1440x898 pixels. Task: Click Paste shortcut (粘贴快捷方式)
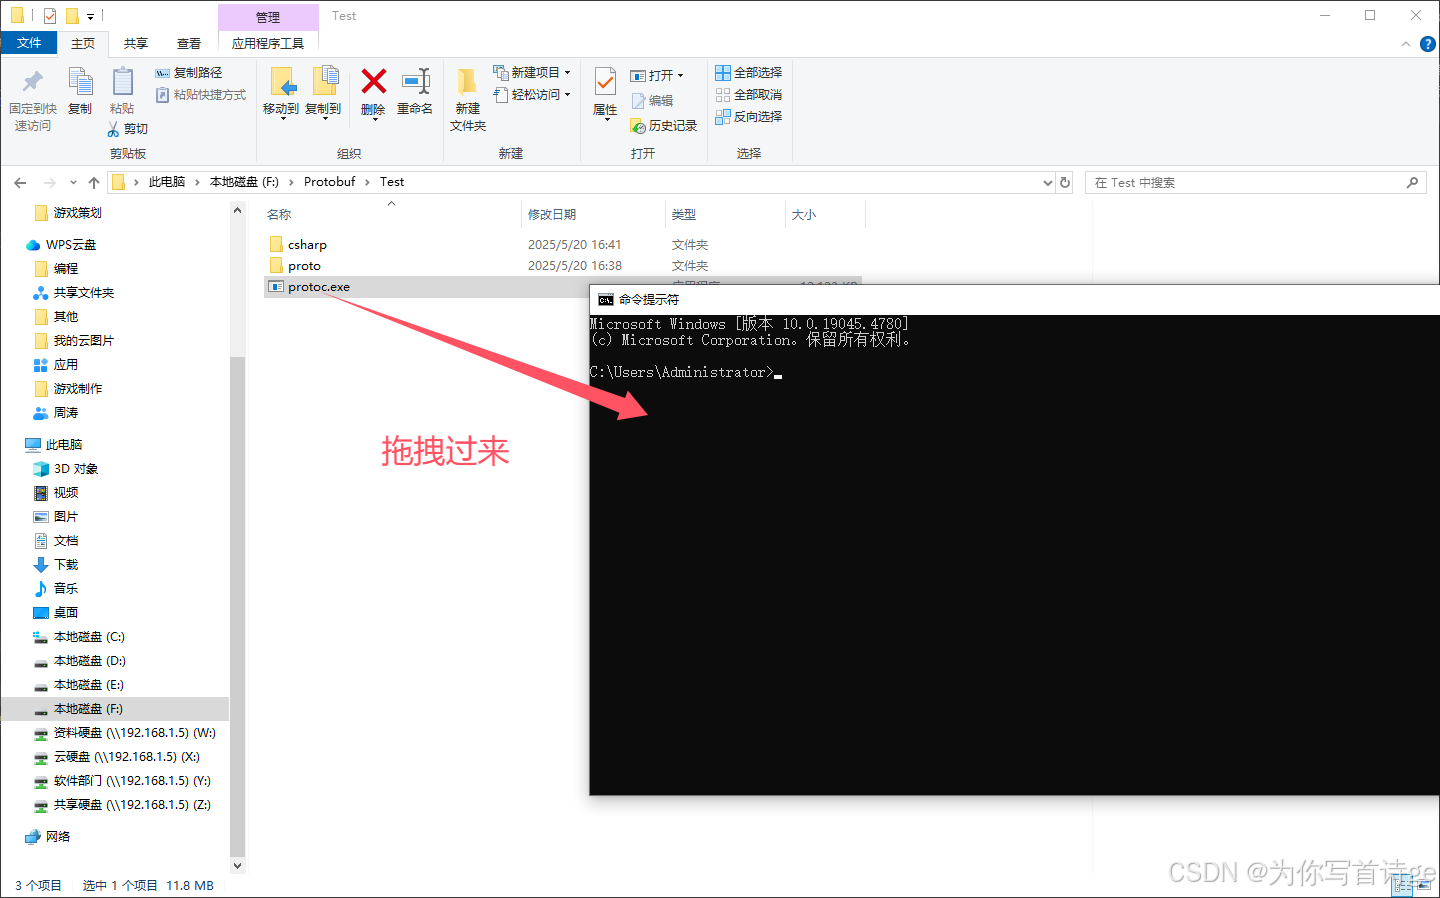coord(201,95)
